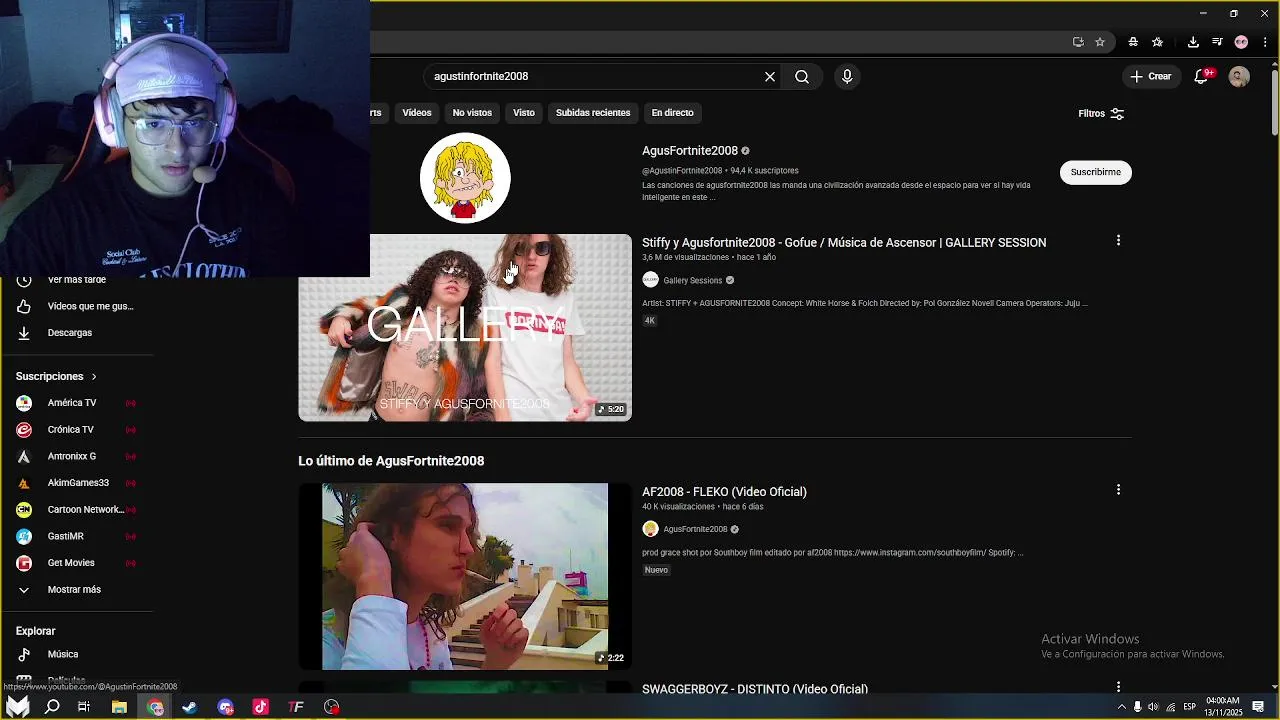The image size is (1280, 720).
Task: Play the AF2008 - FLEKO thumbnail
Action: point(465,577)
